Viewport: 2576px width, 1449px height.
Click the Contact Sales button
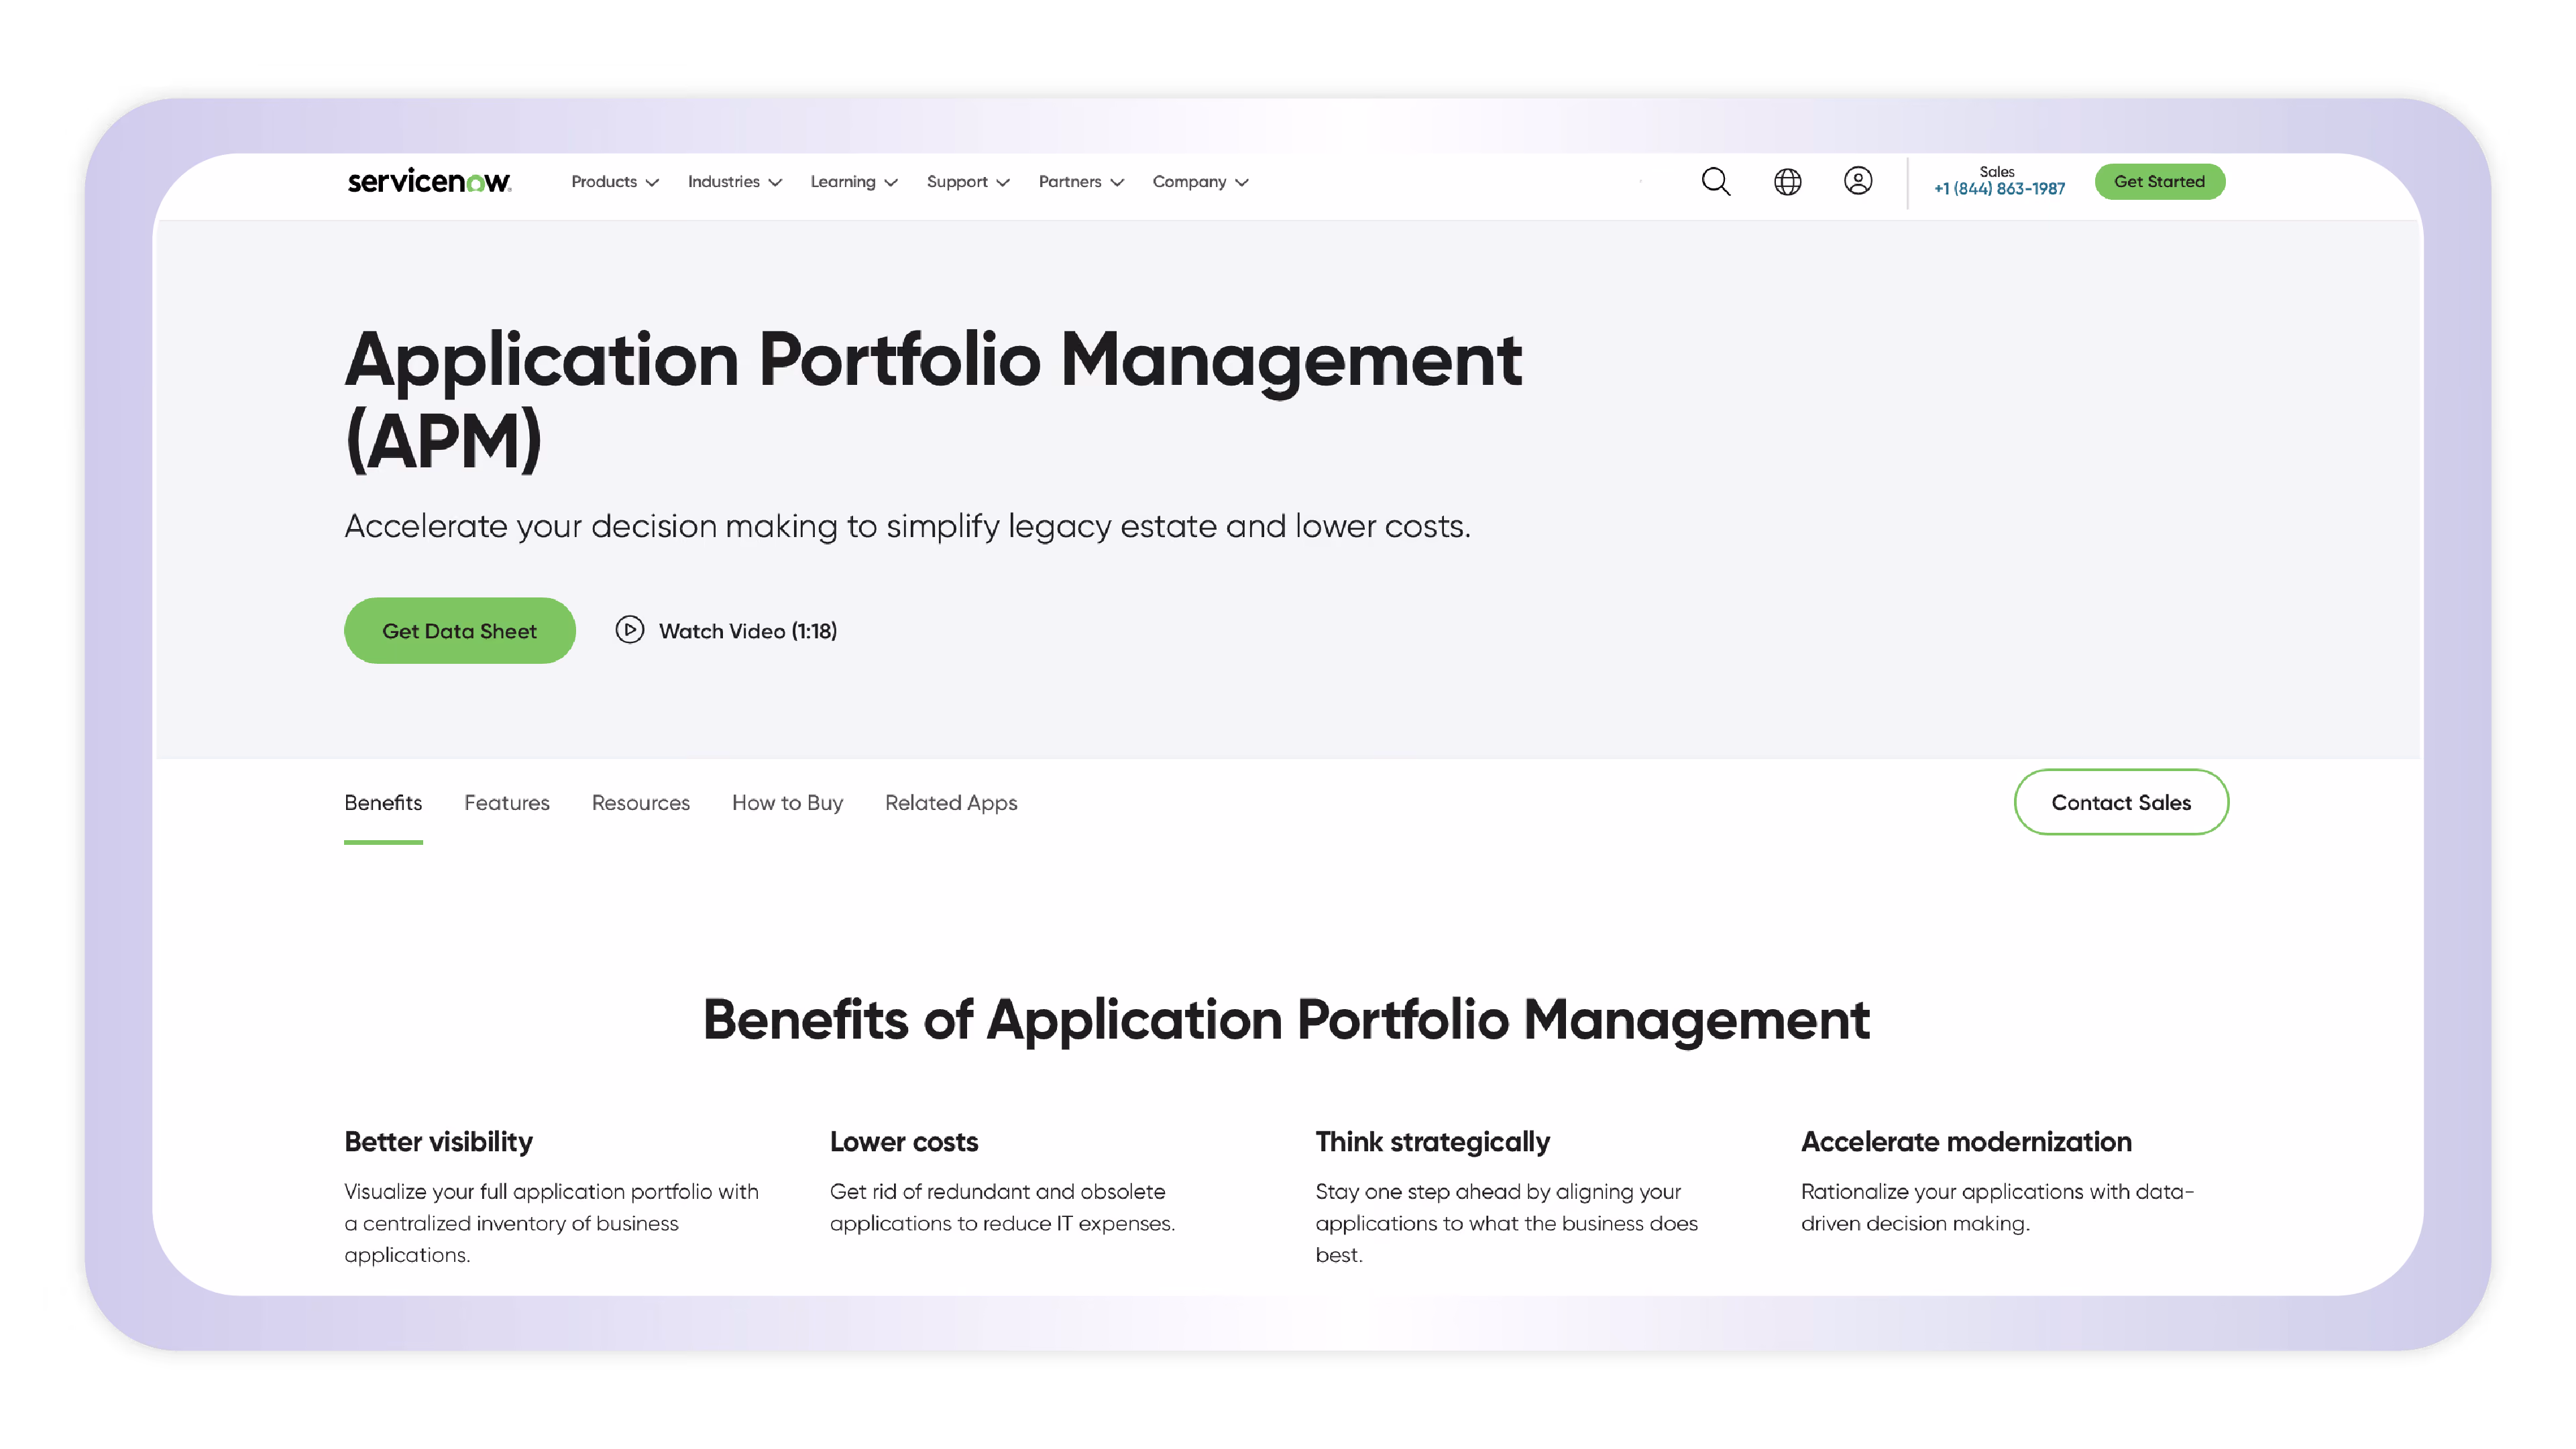tap(2121, 802)
